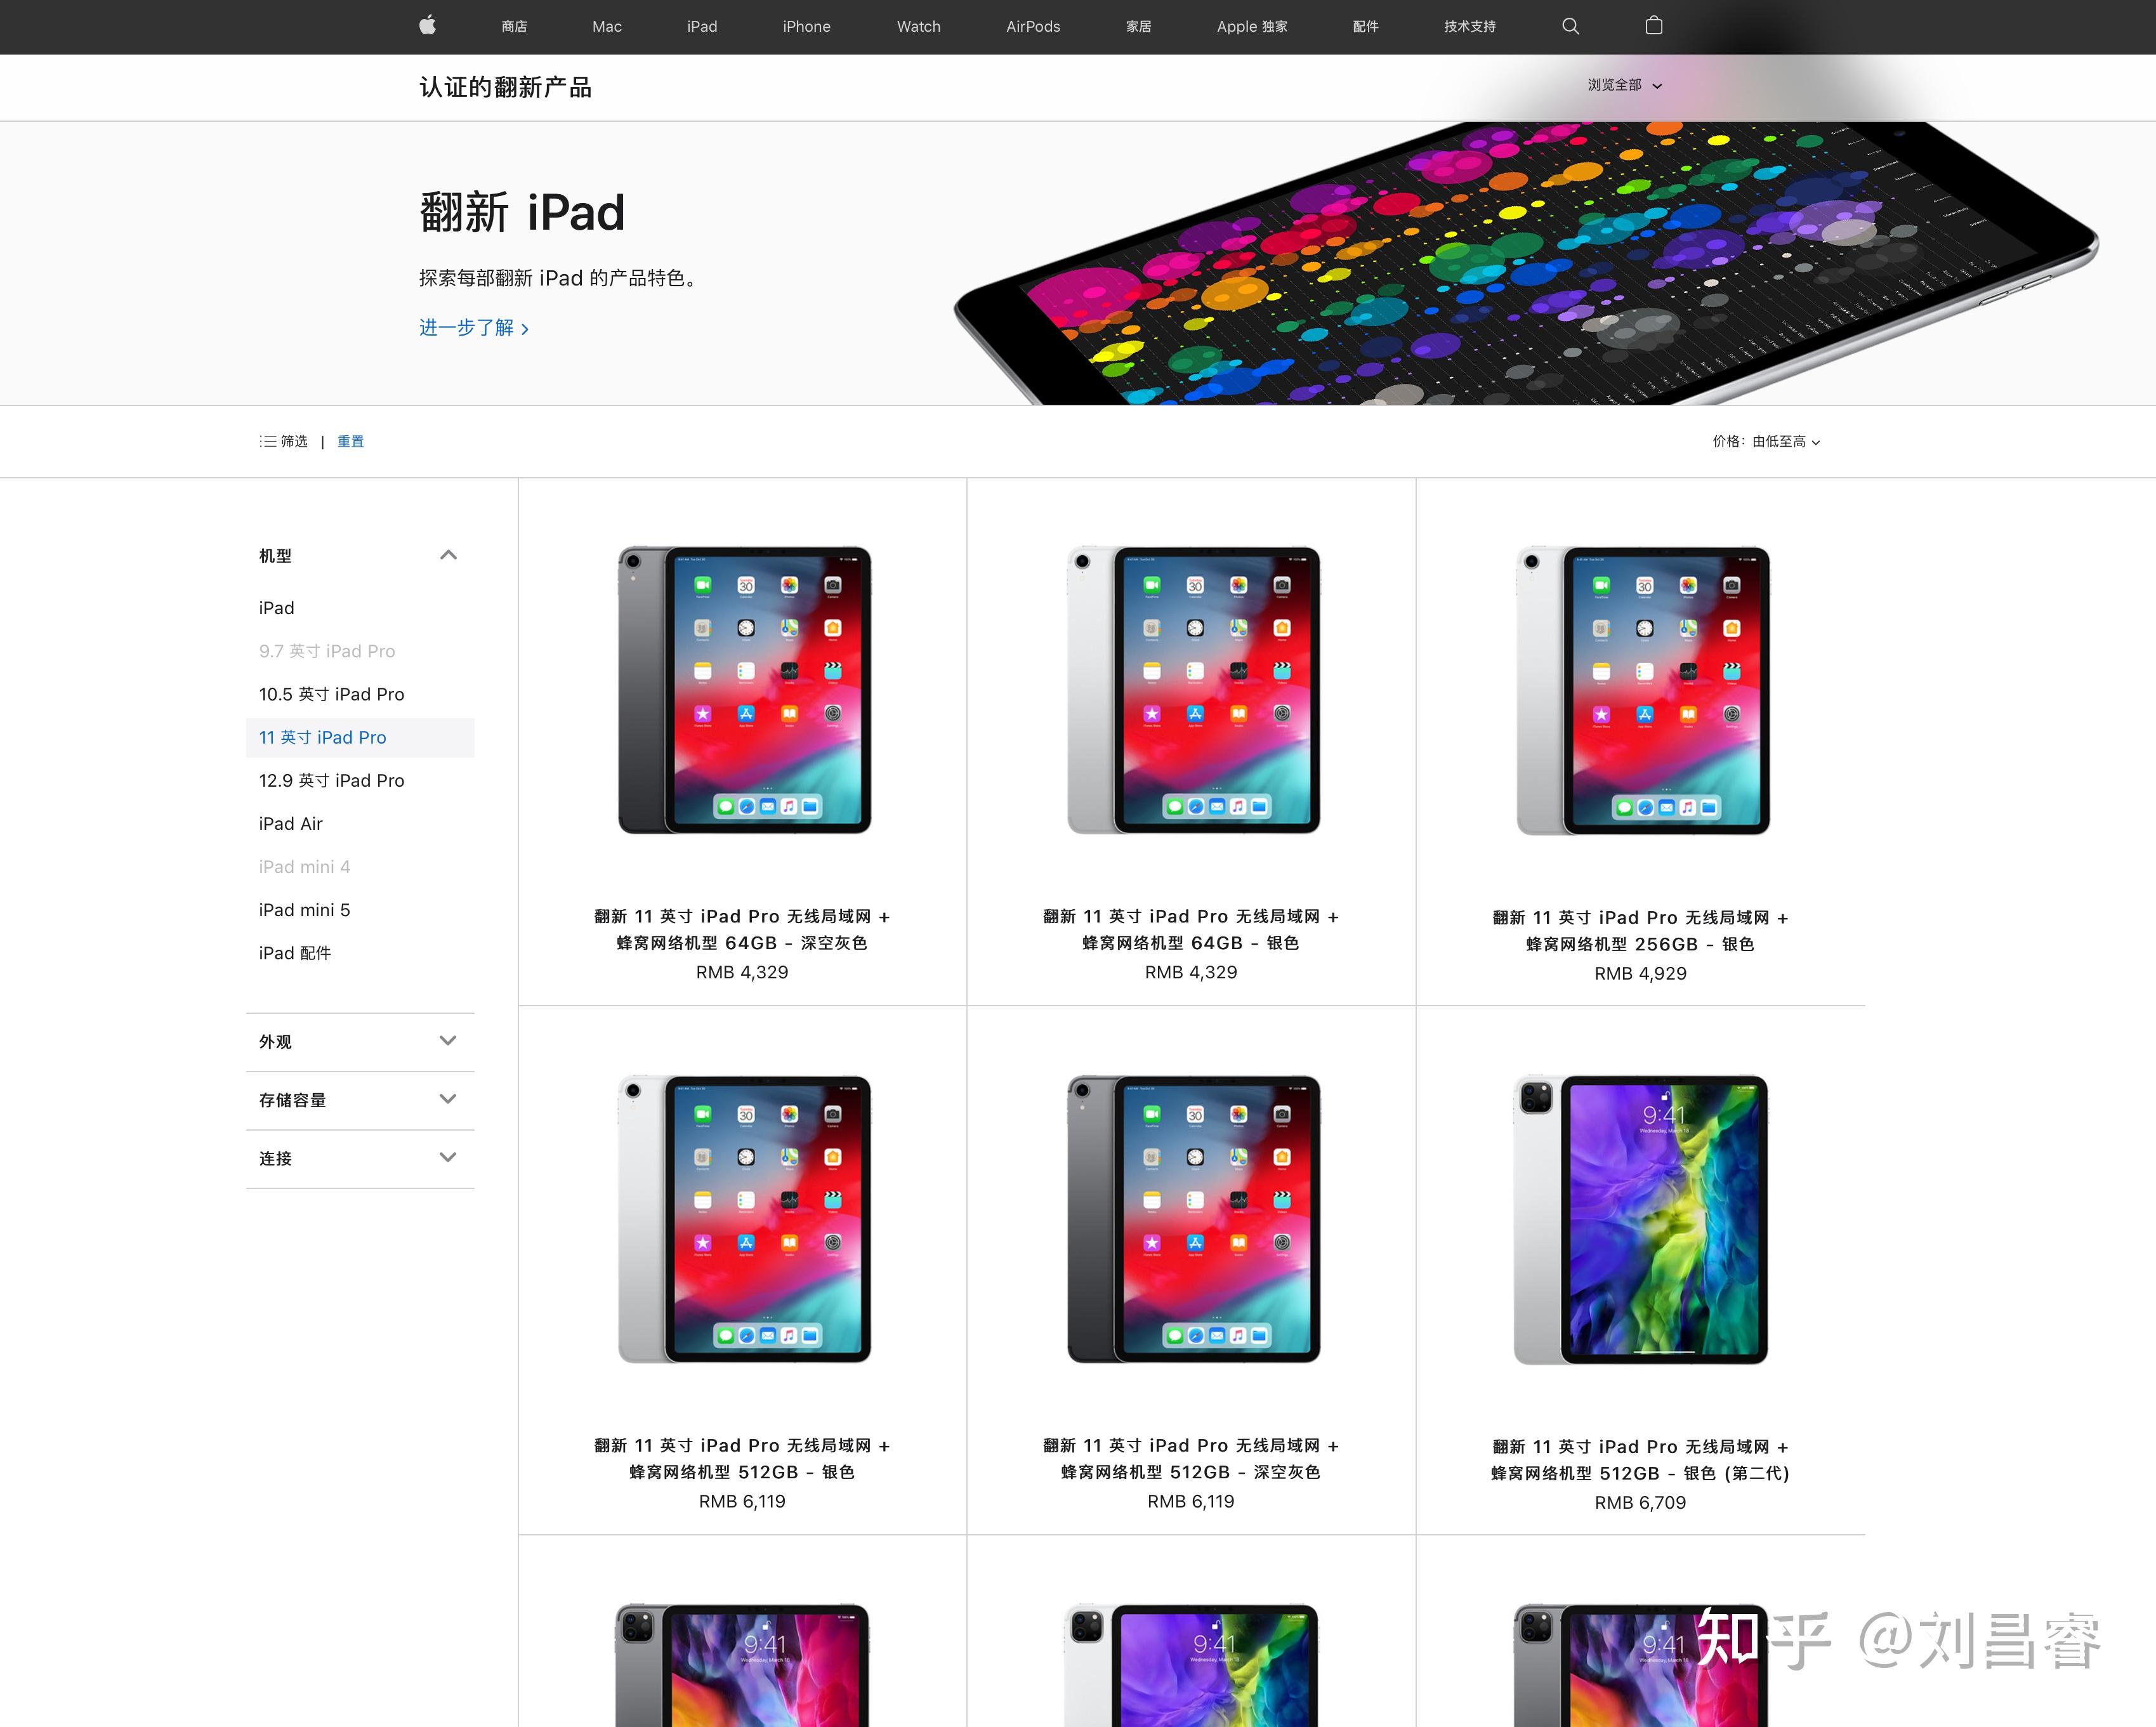Select the Mac menu item

point(607,26)
